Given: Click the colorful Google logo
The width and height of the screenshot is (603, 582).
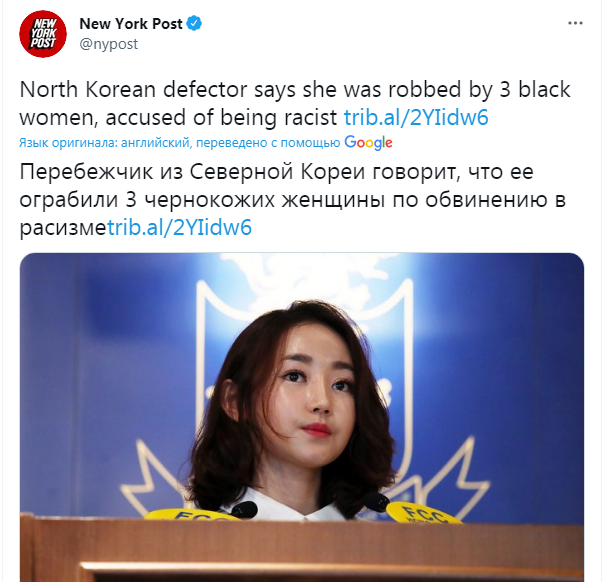Looking at the screenshot, I should pyautogui.click(x=368, y=143).
